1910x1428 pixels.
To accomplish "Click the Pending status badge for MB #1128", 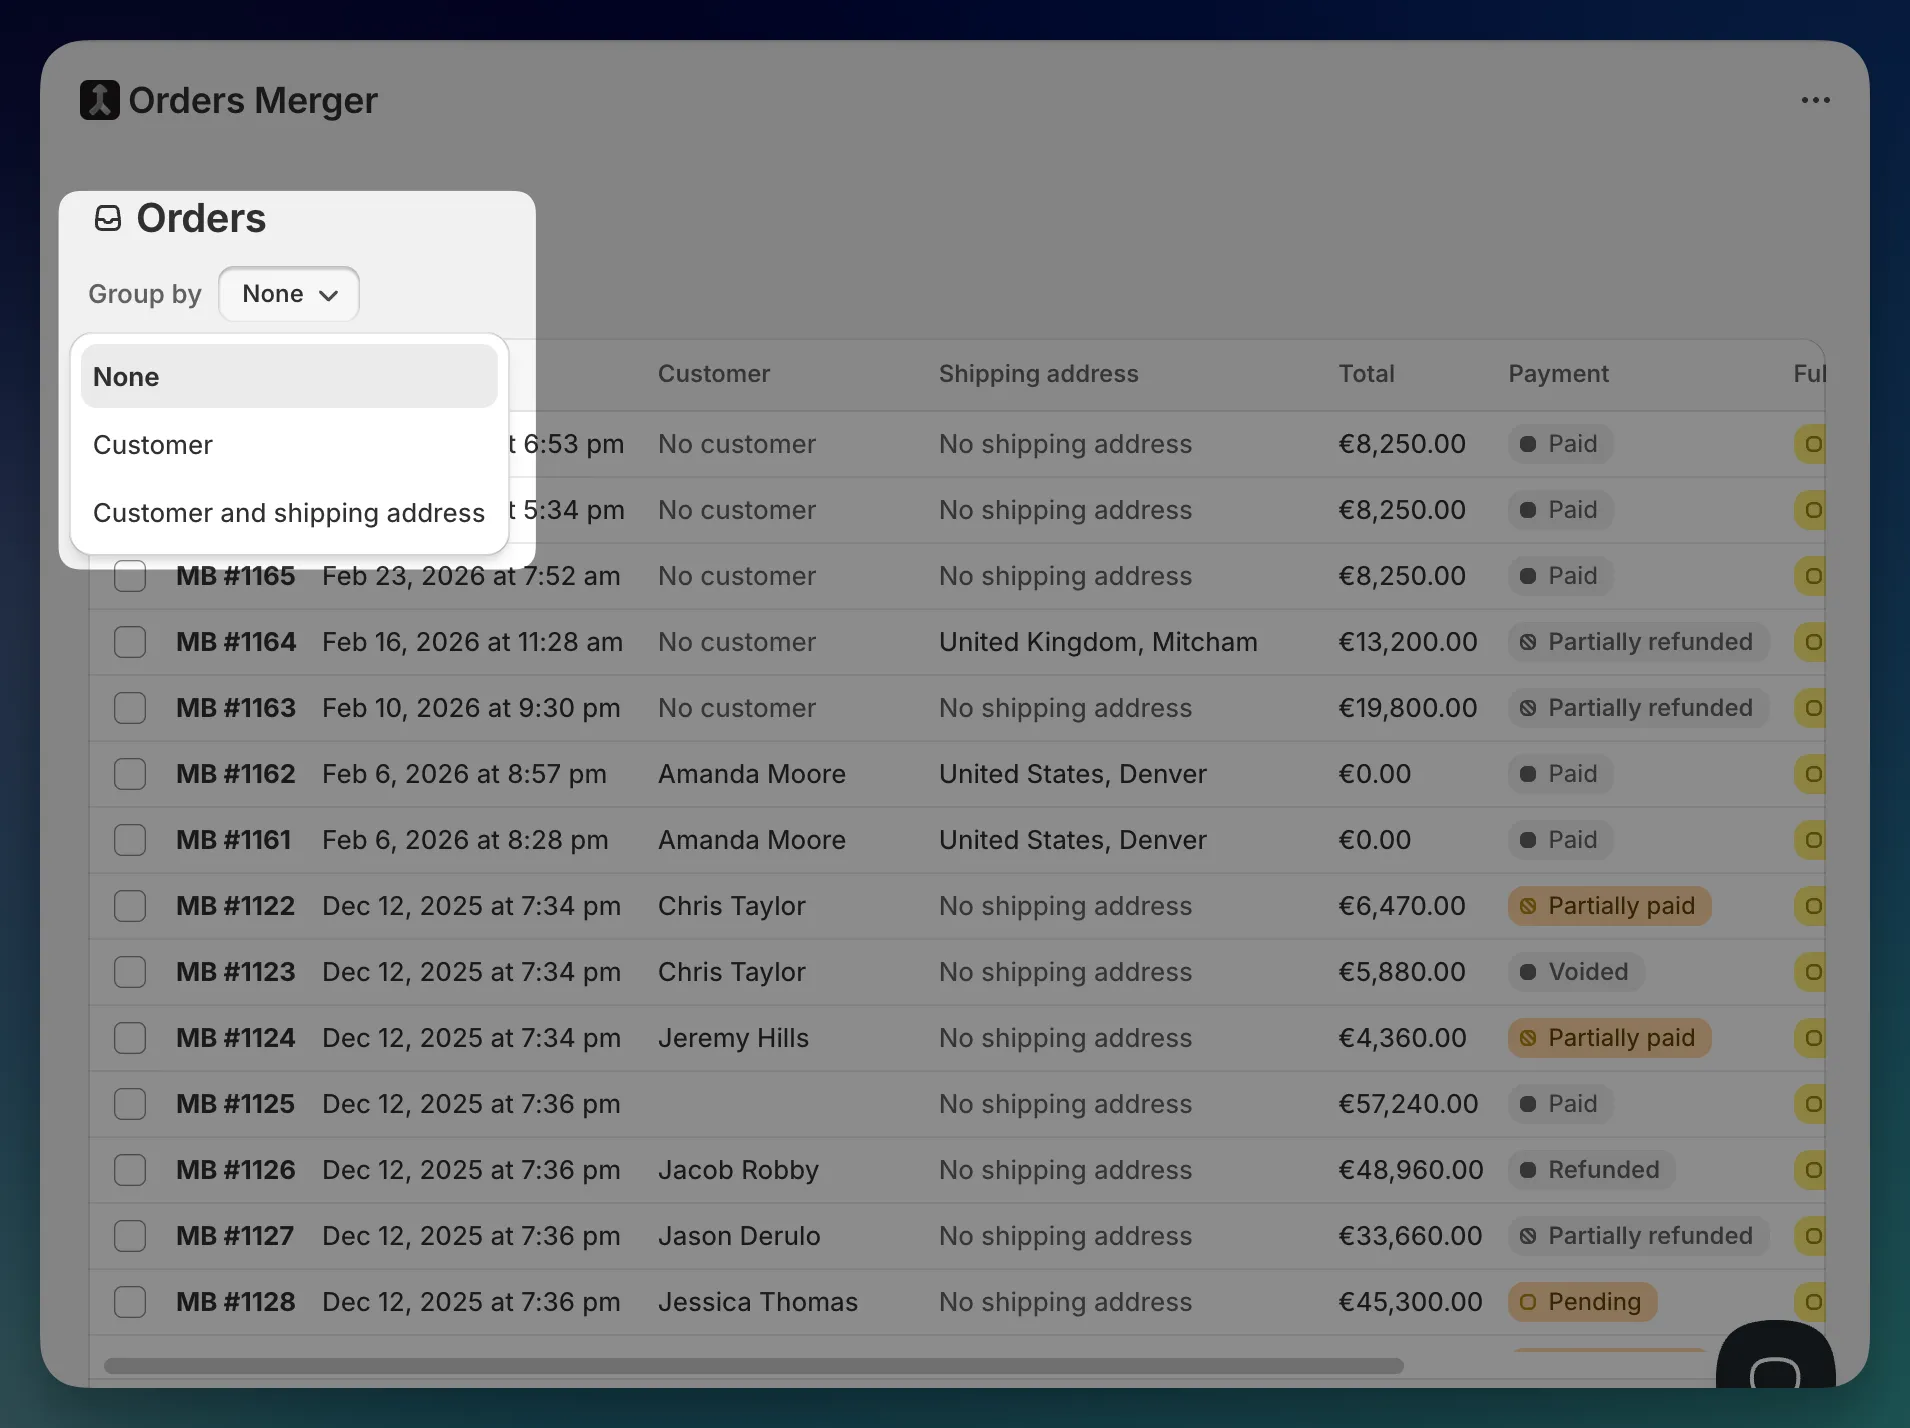I will click(1582, 1302).
